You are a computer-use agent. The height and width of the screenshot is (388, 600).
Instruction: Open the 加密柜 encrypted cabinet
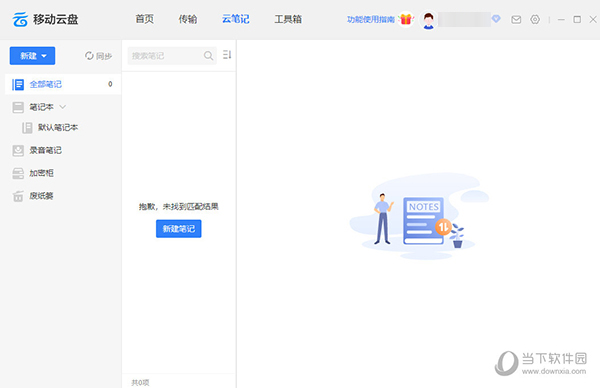click(41, 173)
